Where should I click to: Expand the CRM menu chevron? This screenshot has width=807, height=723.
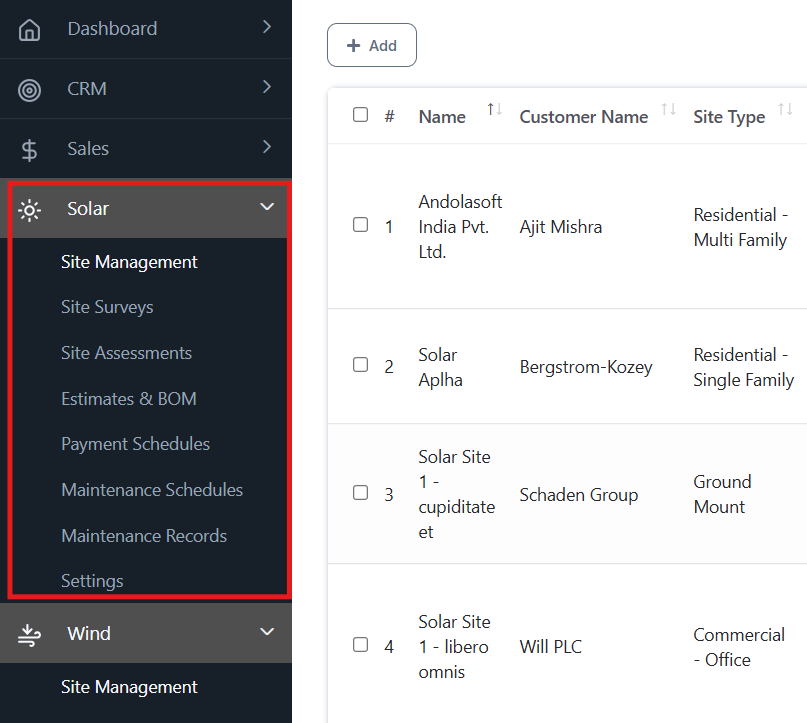click(x=267, y=88)
